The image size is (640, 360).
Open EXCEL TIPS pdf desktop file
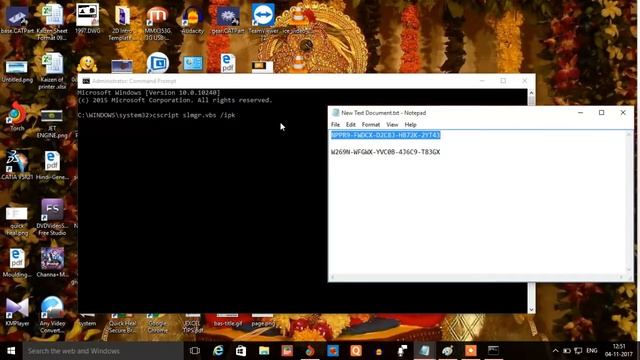192,324
